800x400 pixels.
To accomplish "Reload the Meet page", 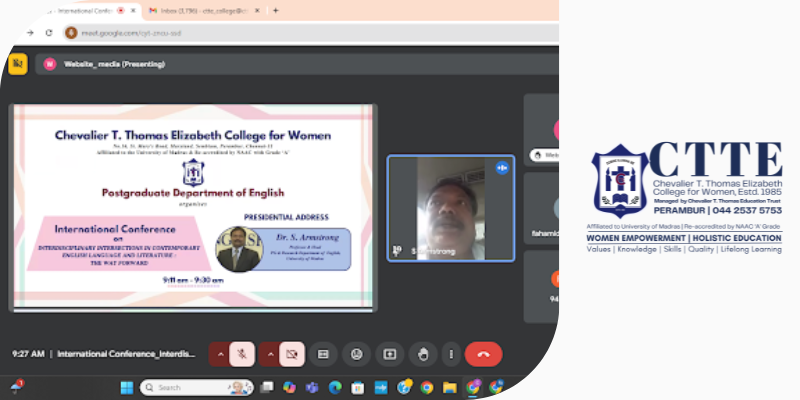I will tap(49, 33).
